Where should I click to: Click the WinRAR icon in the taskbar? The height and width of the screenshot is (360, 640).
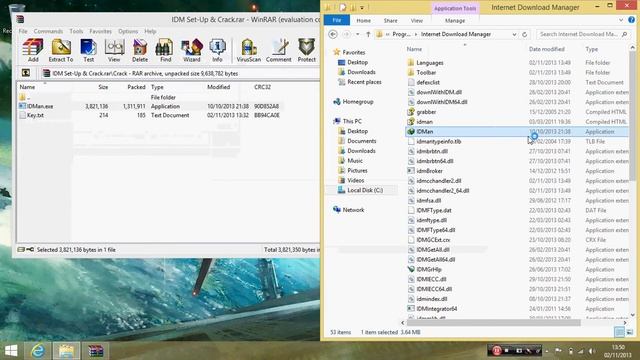[x=96, y=351]
